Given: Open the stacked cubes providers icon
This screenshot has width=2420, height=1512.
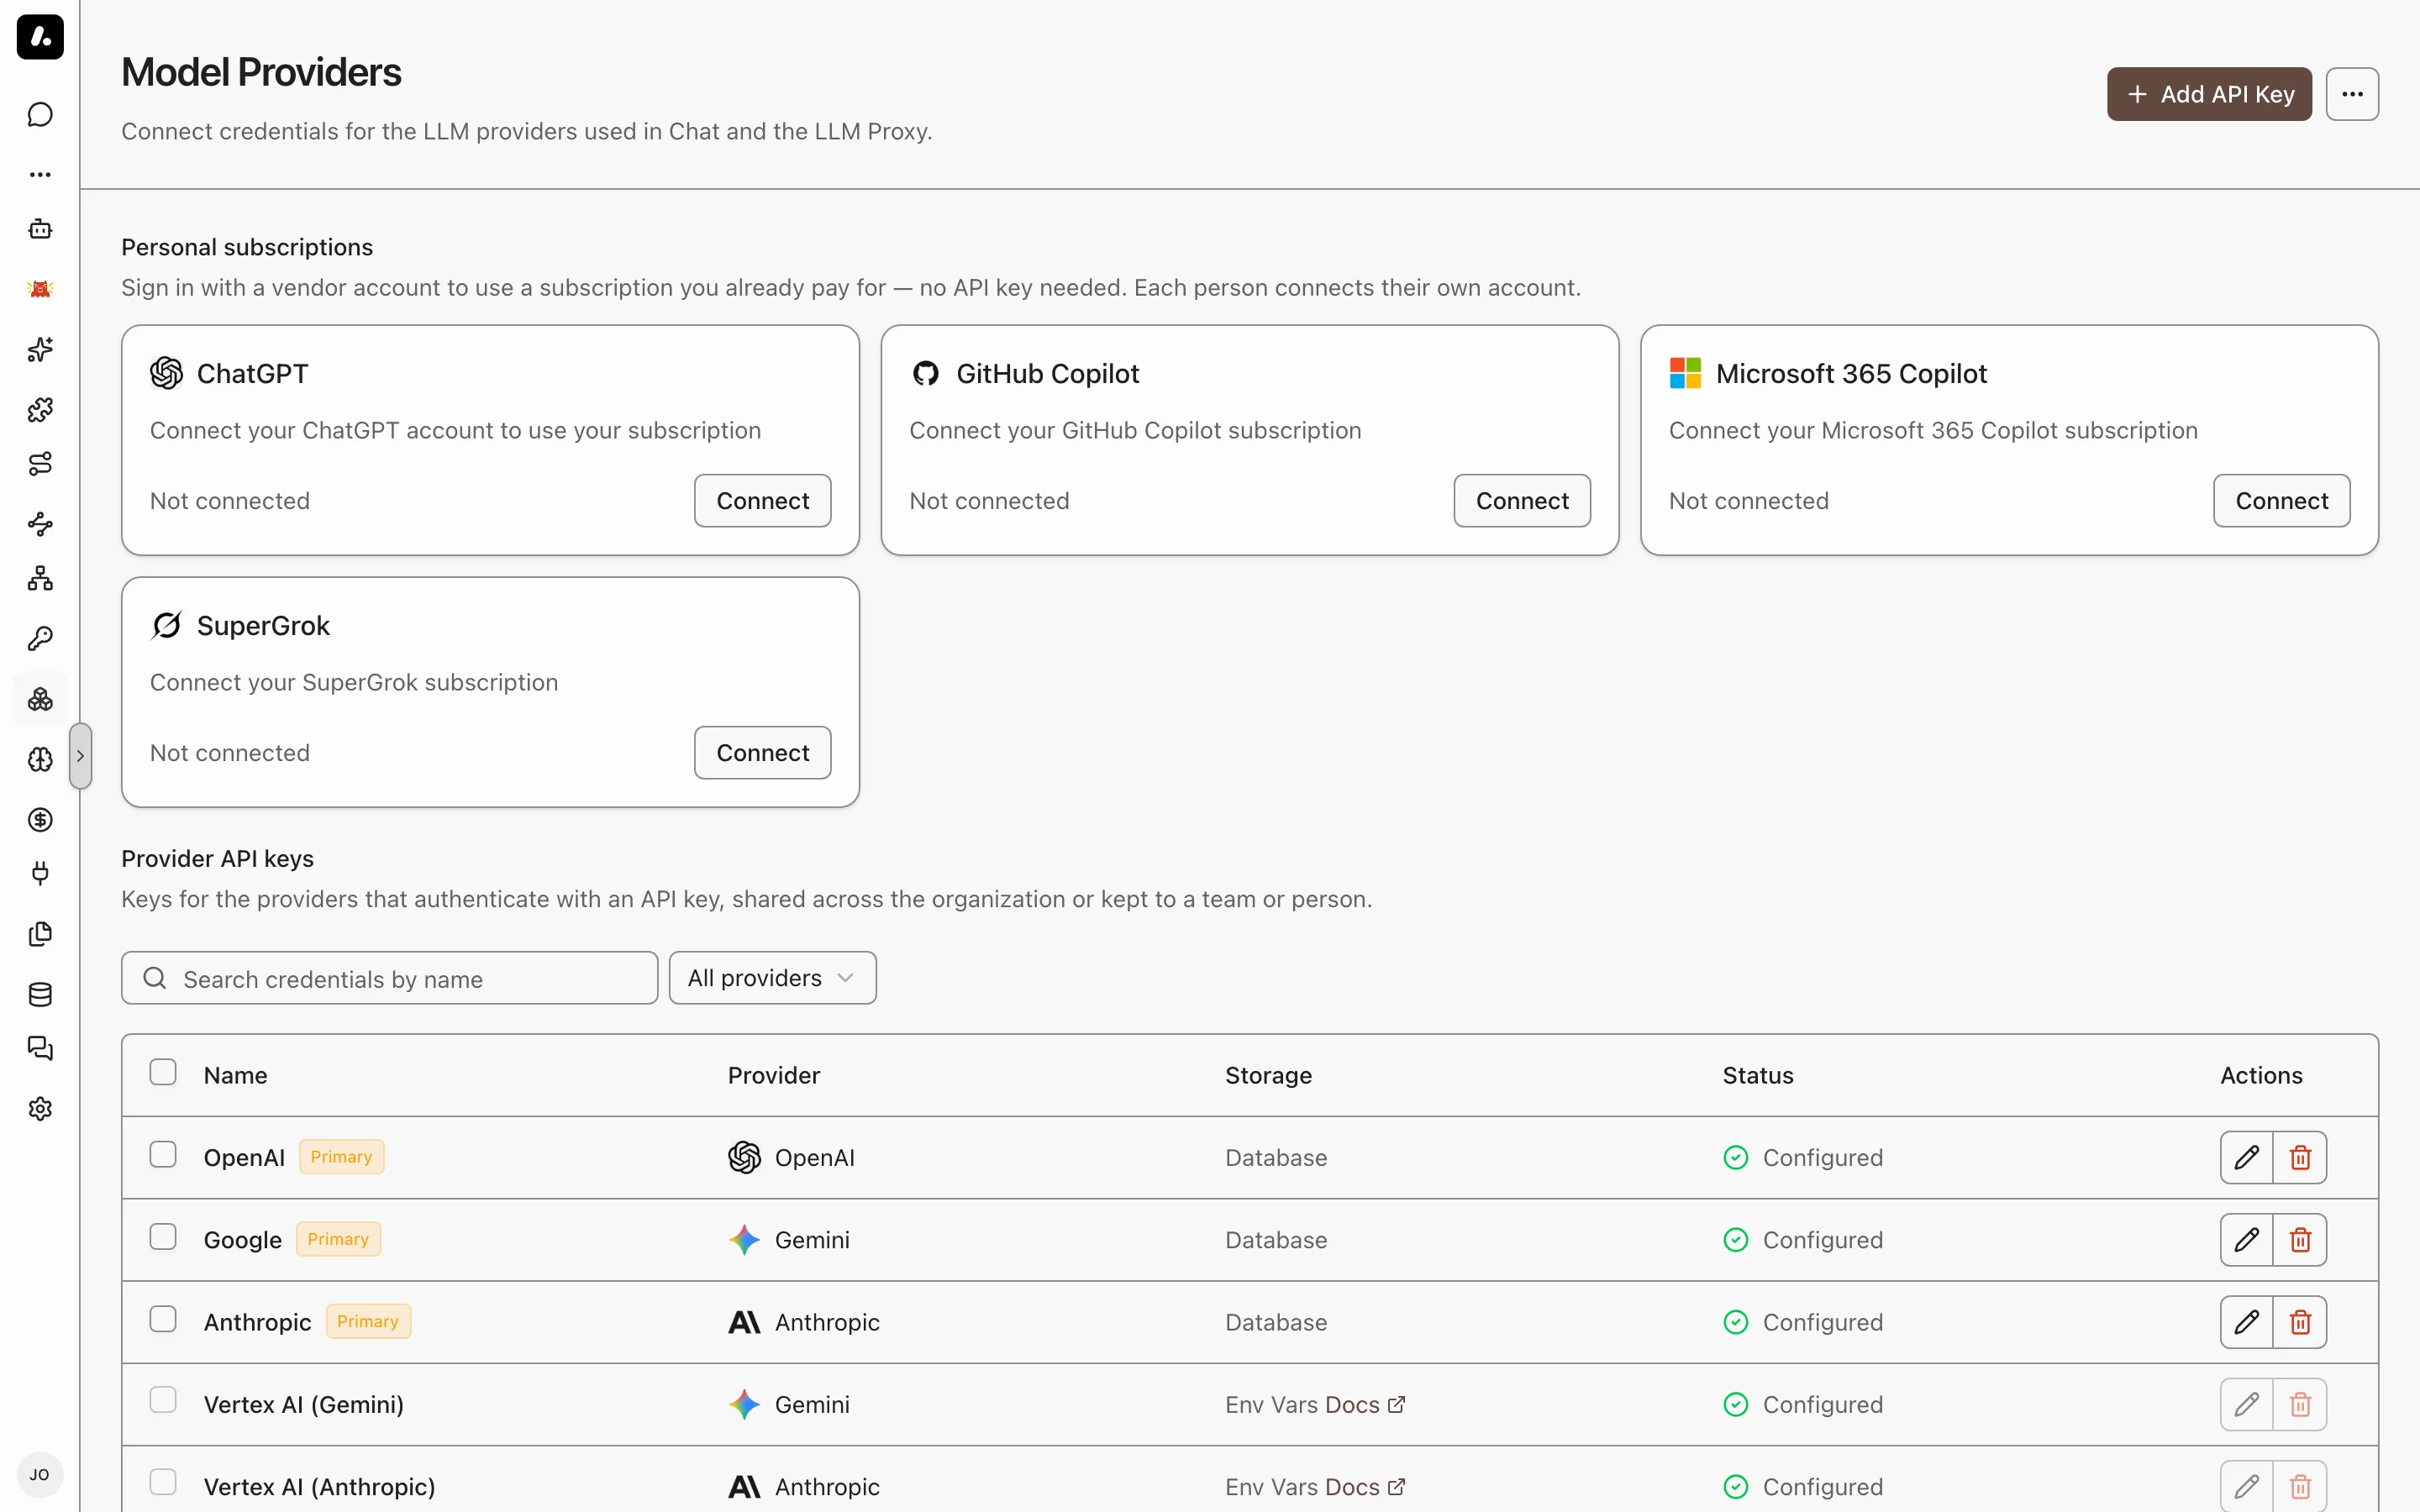Looking at the screenshot, I should point(40,699).
